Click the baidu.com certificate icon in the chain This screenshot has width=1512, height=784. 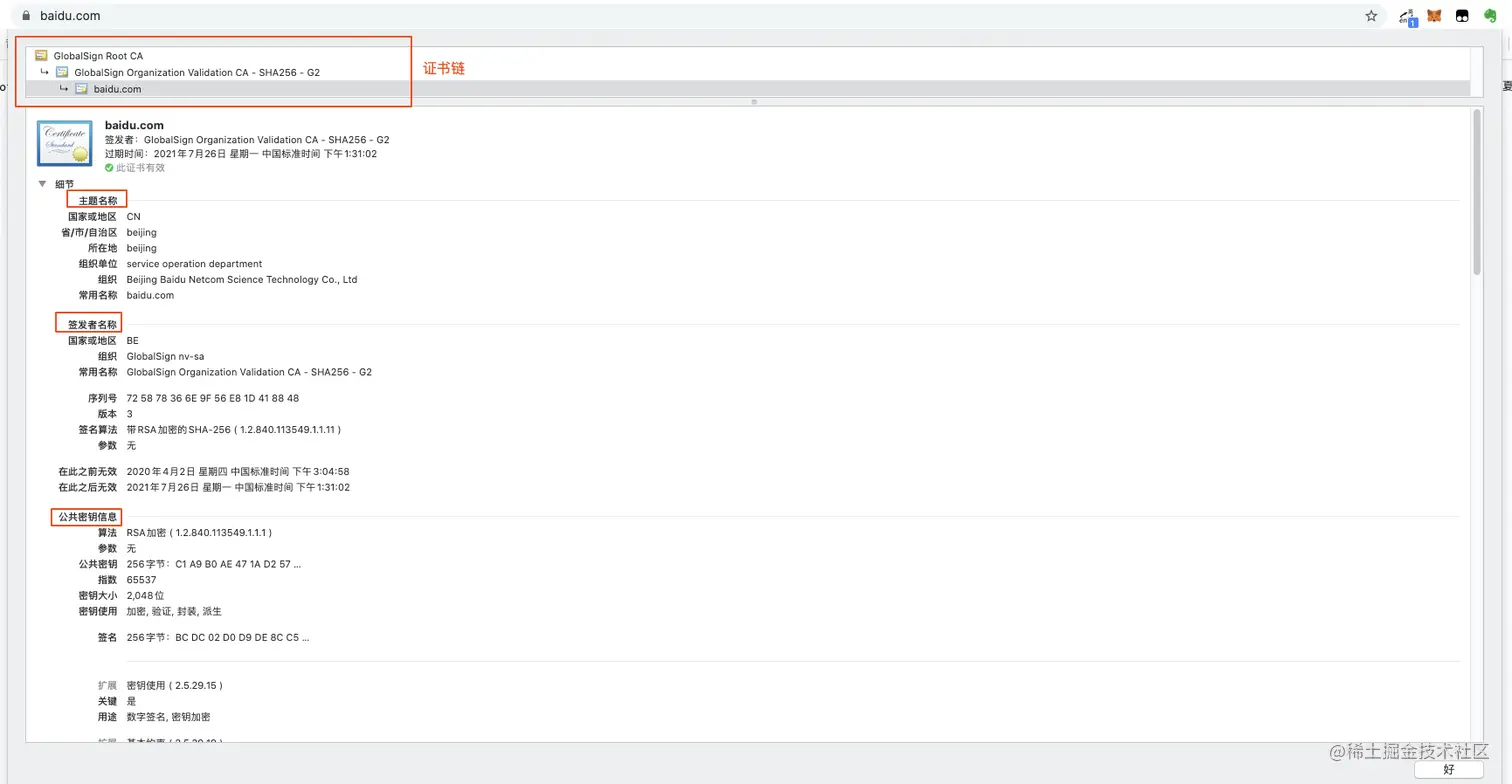(x=82, y=89)
